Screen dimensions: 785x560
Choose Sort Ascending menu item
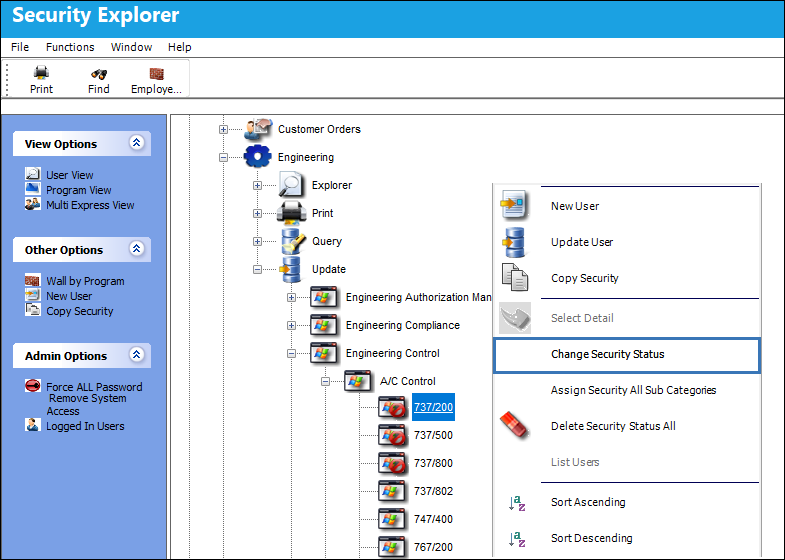tap(627, 502)
